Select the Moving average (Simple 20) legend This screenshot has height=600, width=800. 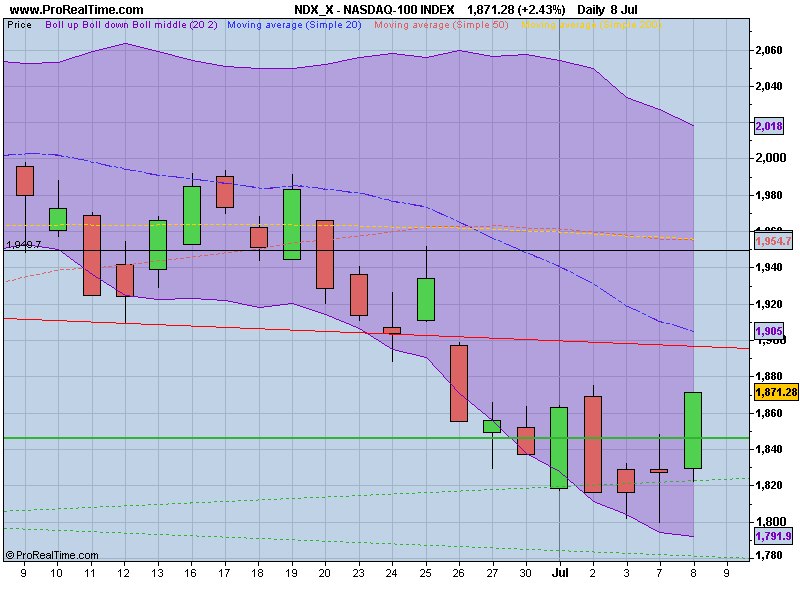pyautogui.click(x=294, y=24)
